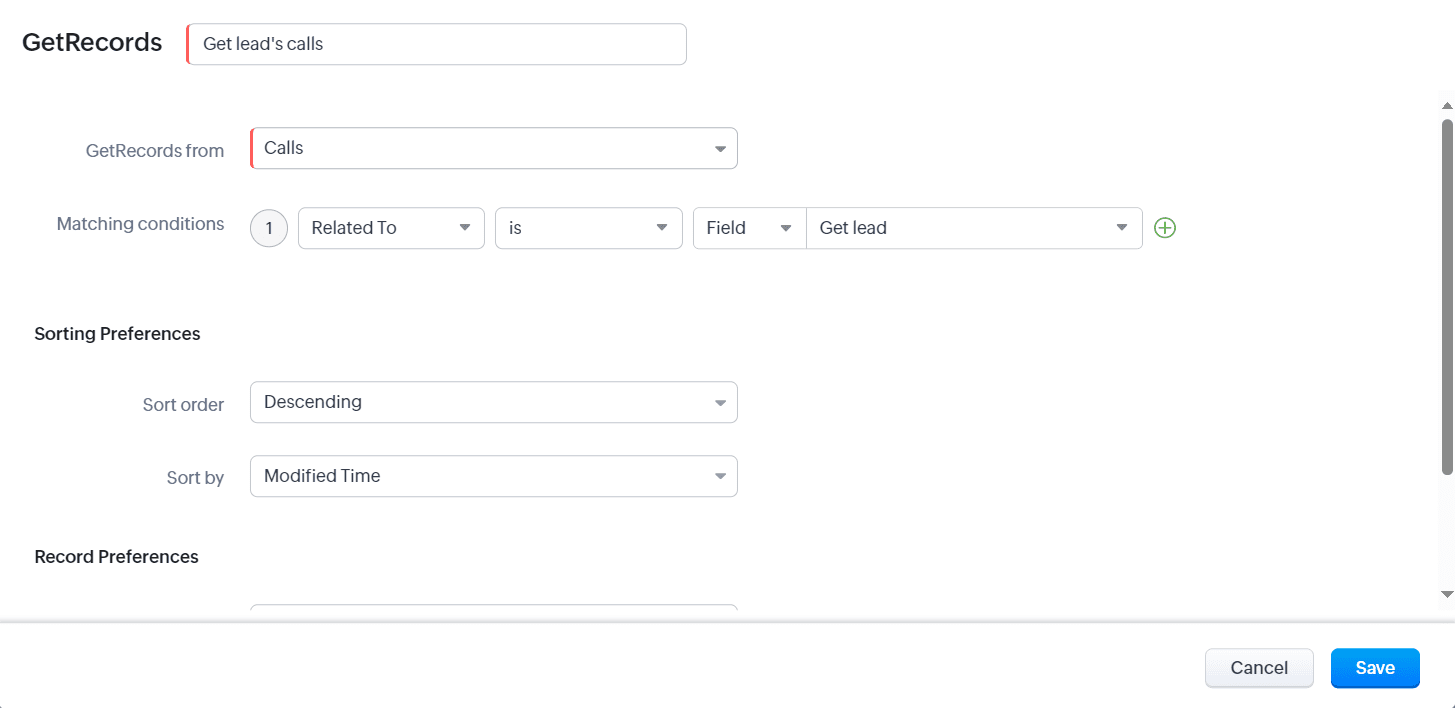
Task: Save the GetRecords configuration
Action: (1375, 668)
